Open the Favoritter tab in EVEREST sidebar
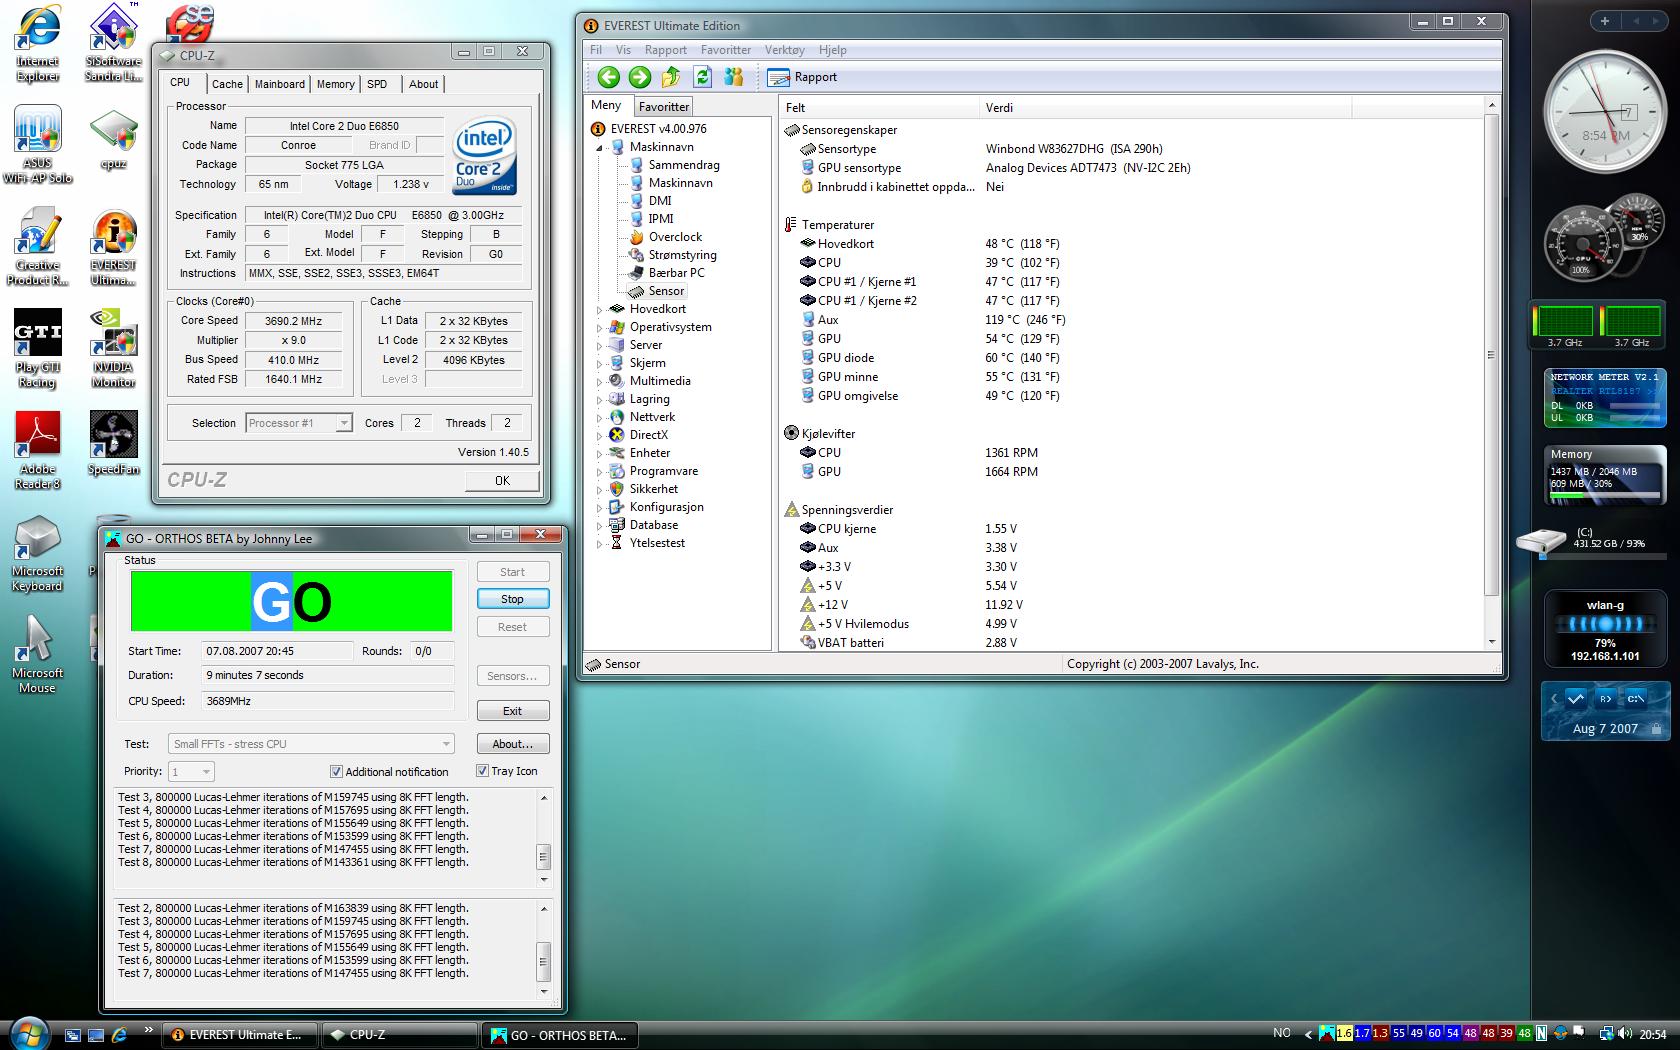Image resolution: width=1680 pixels, height=1050 pixels. click(x=664, y=107)
